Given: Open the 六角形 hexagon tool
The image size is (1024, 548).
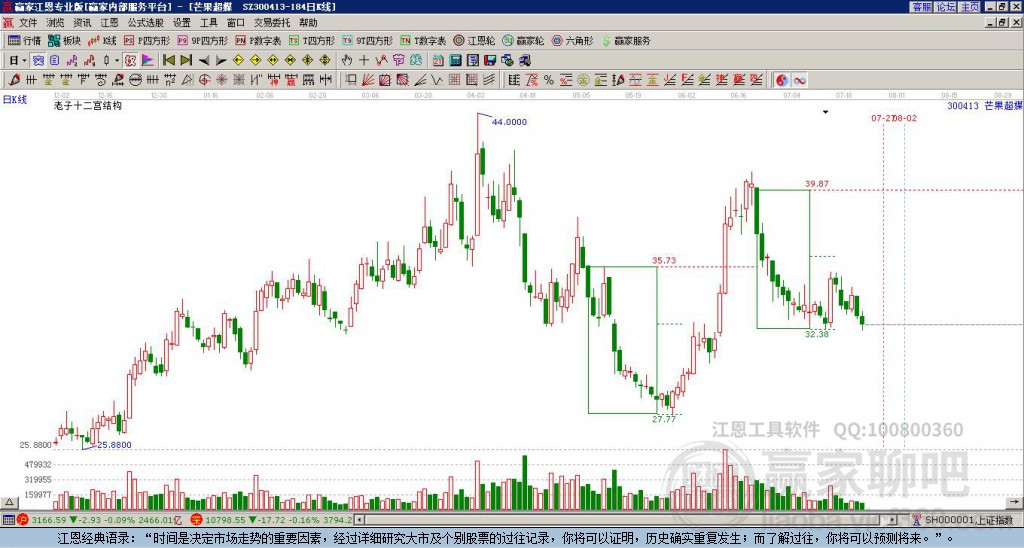Looking at the screenshot, I should click(x=573, y=40).
